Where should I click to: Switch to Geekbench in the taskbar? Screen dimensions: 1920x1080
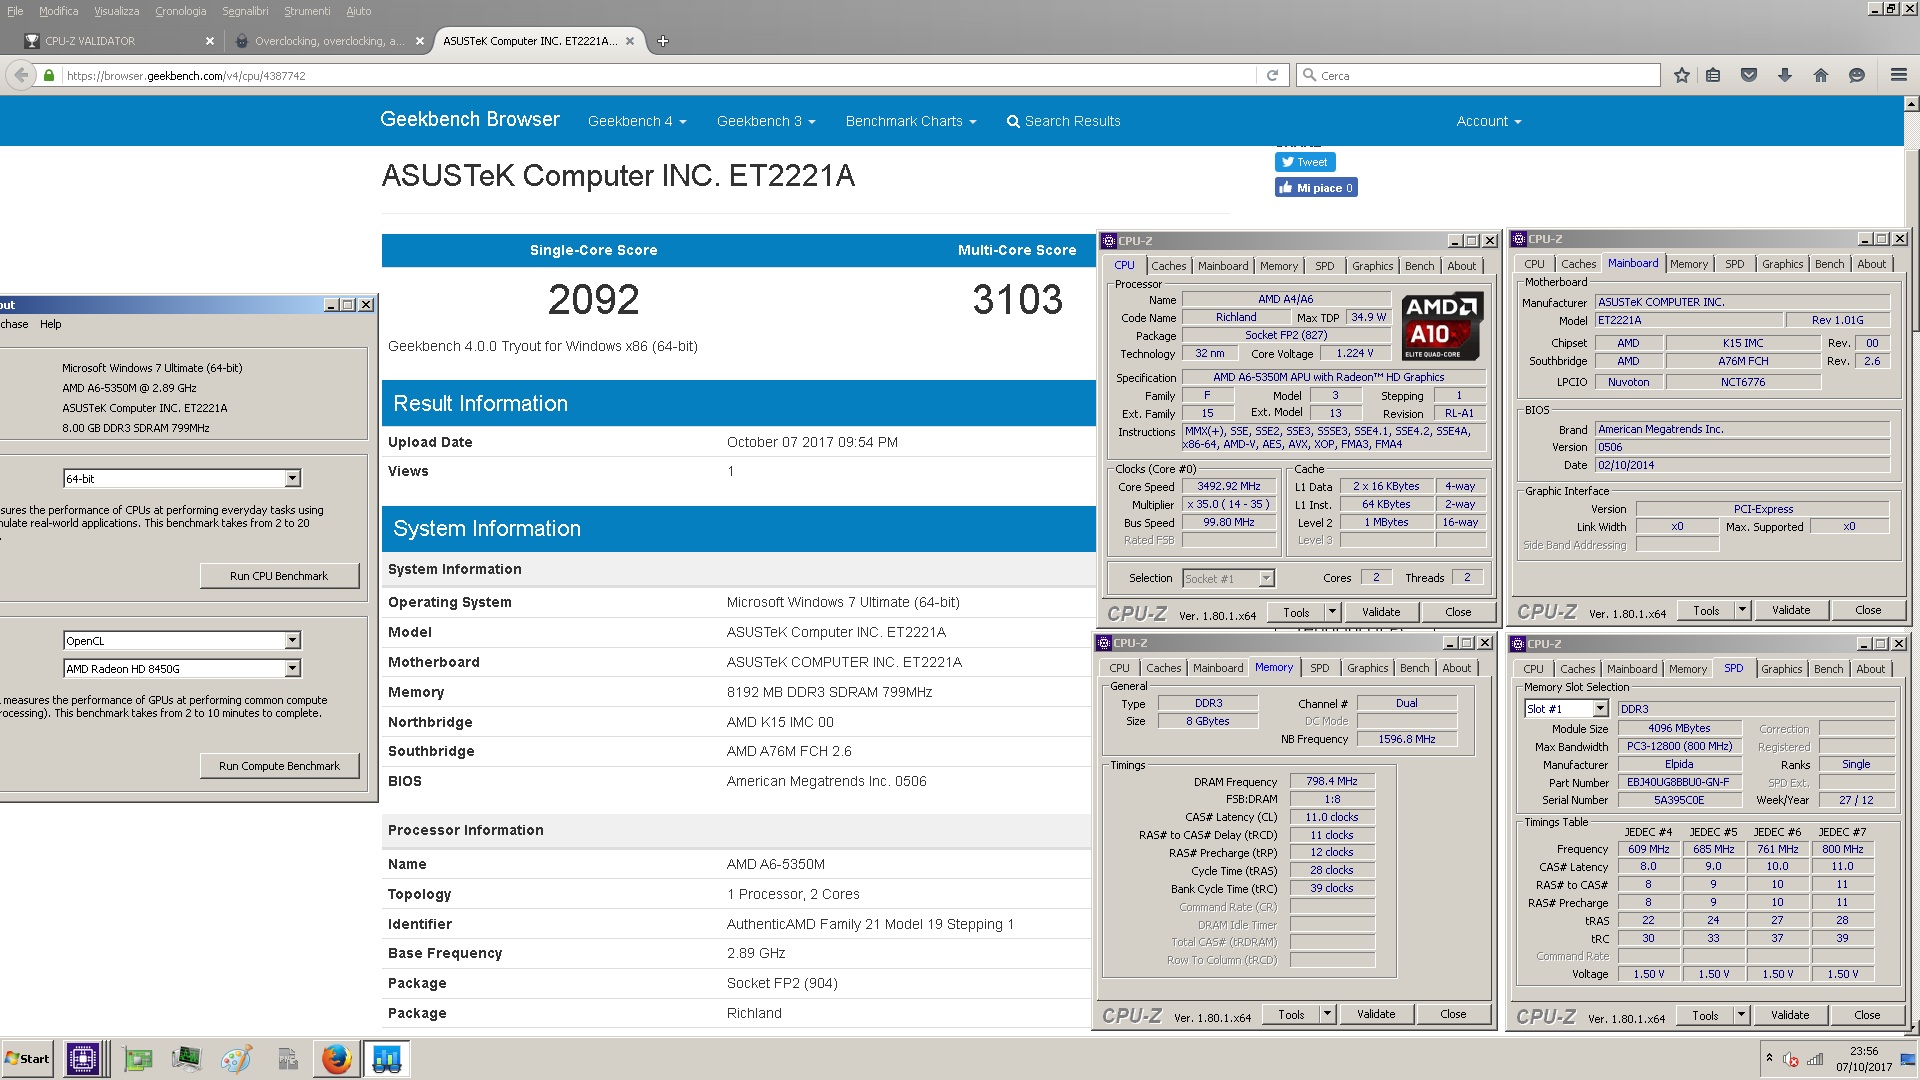click(x=386, y=1059)
